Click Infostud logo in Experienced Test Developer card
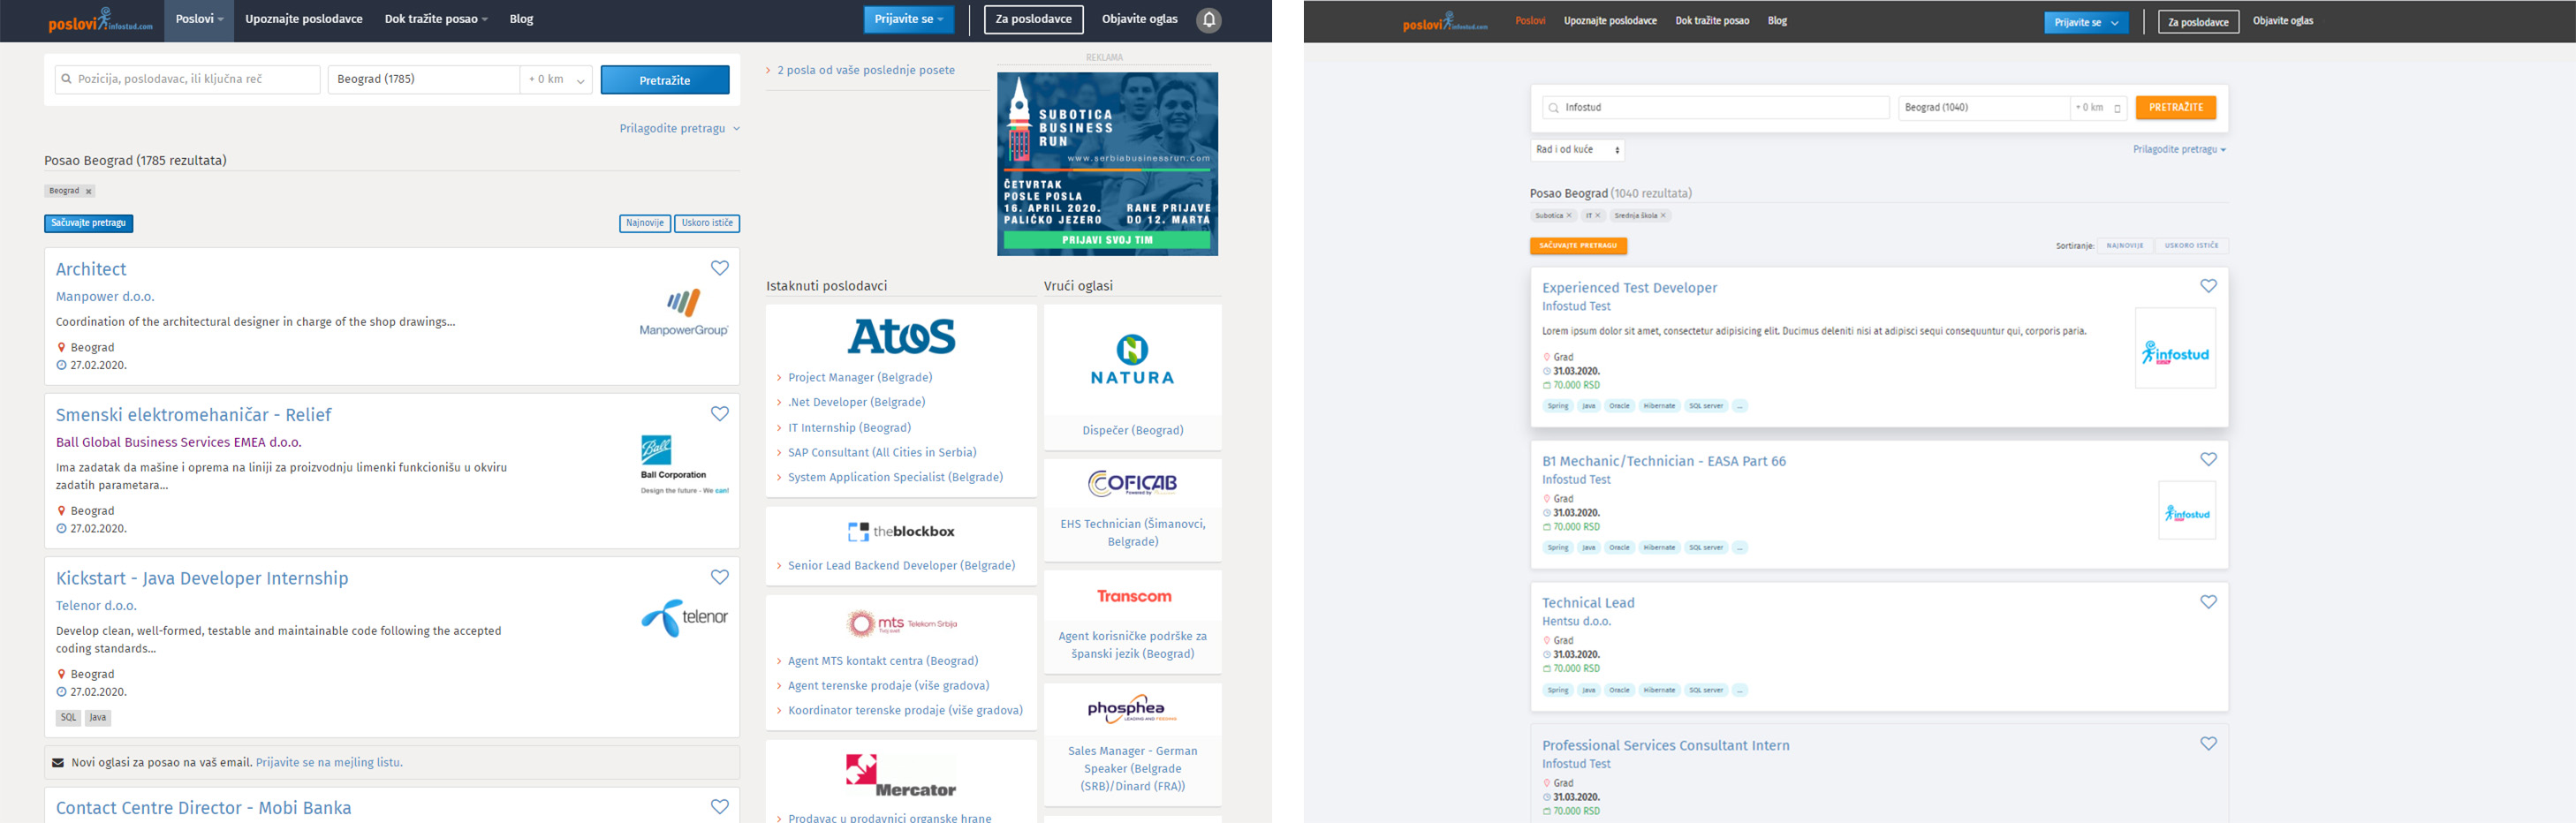Image resolution: width=2576 pixels, height=823 pixels. click(2175, 348)
